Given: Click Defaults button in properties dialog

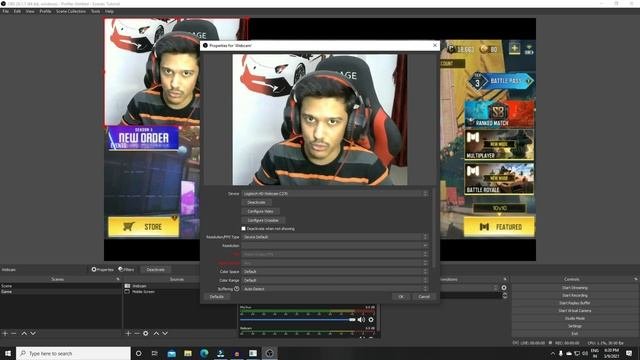Looking at the screenshot, I should [217, 297].
